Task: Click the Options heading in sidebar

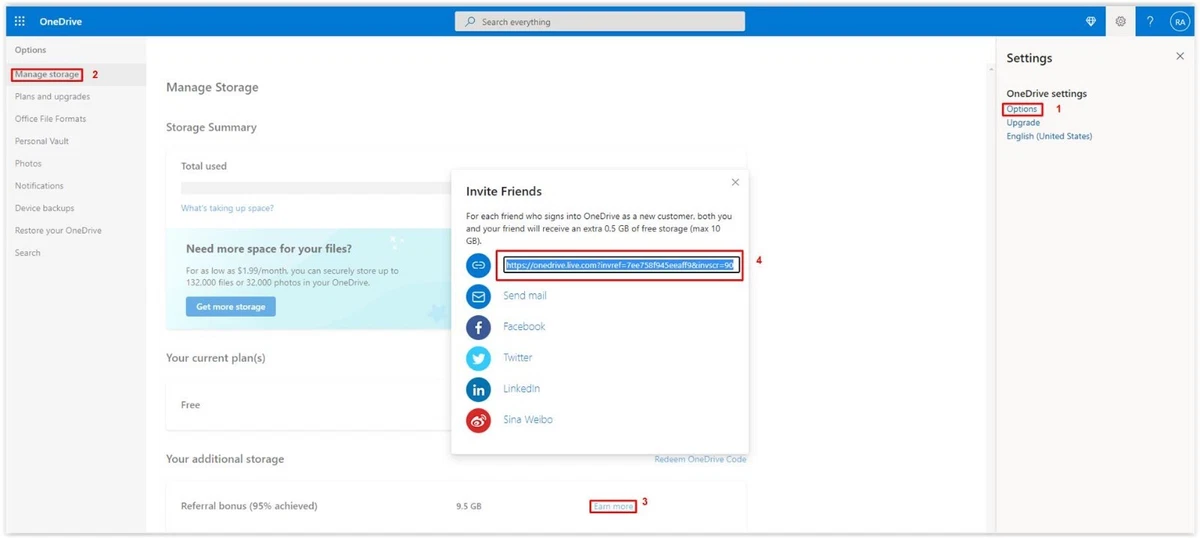Action: [30, 50]
